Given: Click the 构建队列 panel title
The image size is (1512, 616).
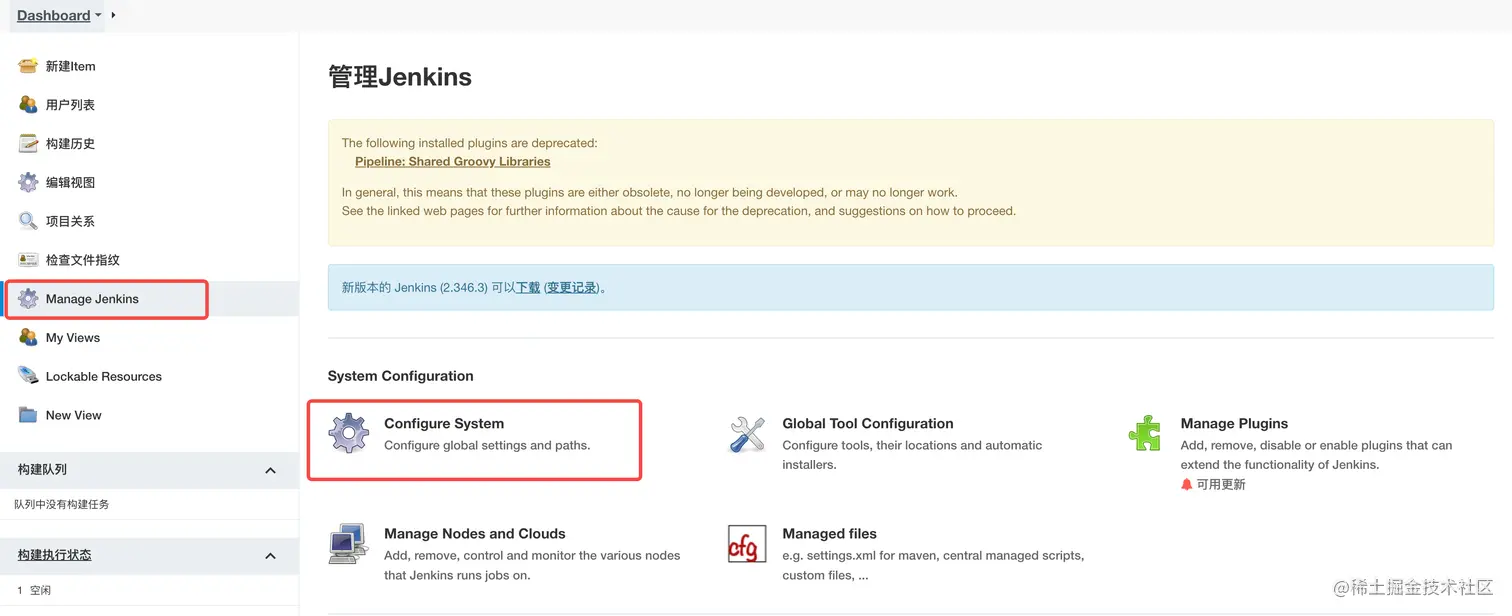Looking at the screenshot, I should click(42, 469).
